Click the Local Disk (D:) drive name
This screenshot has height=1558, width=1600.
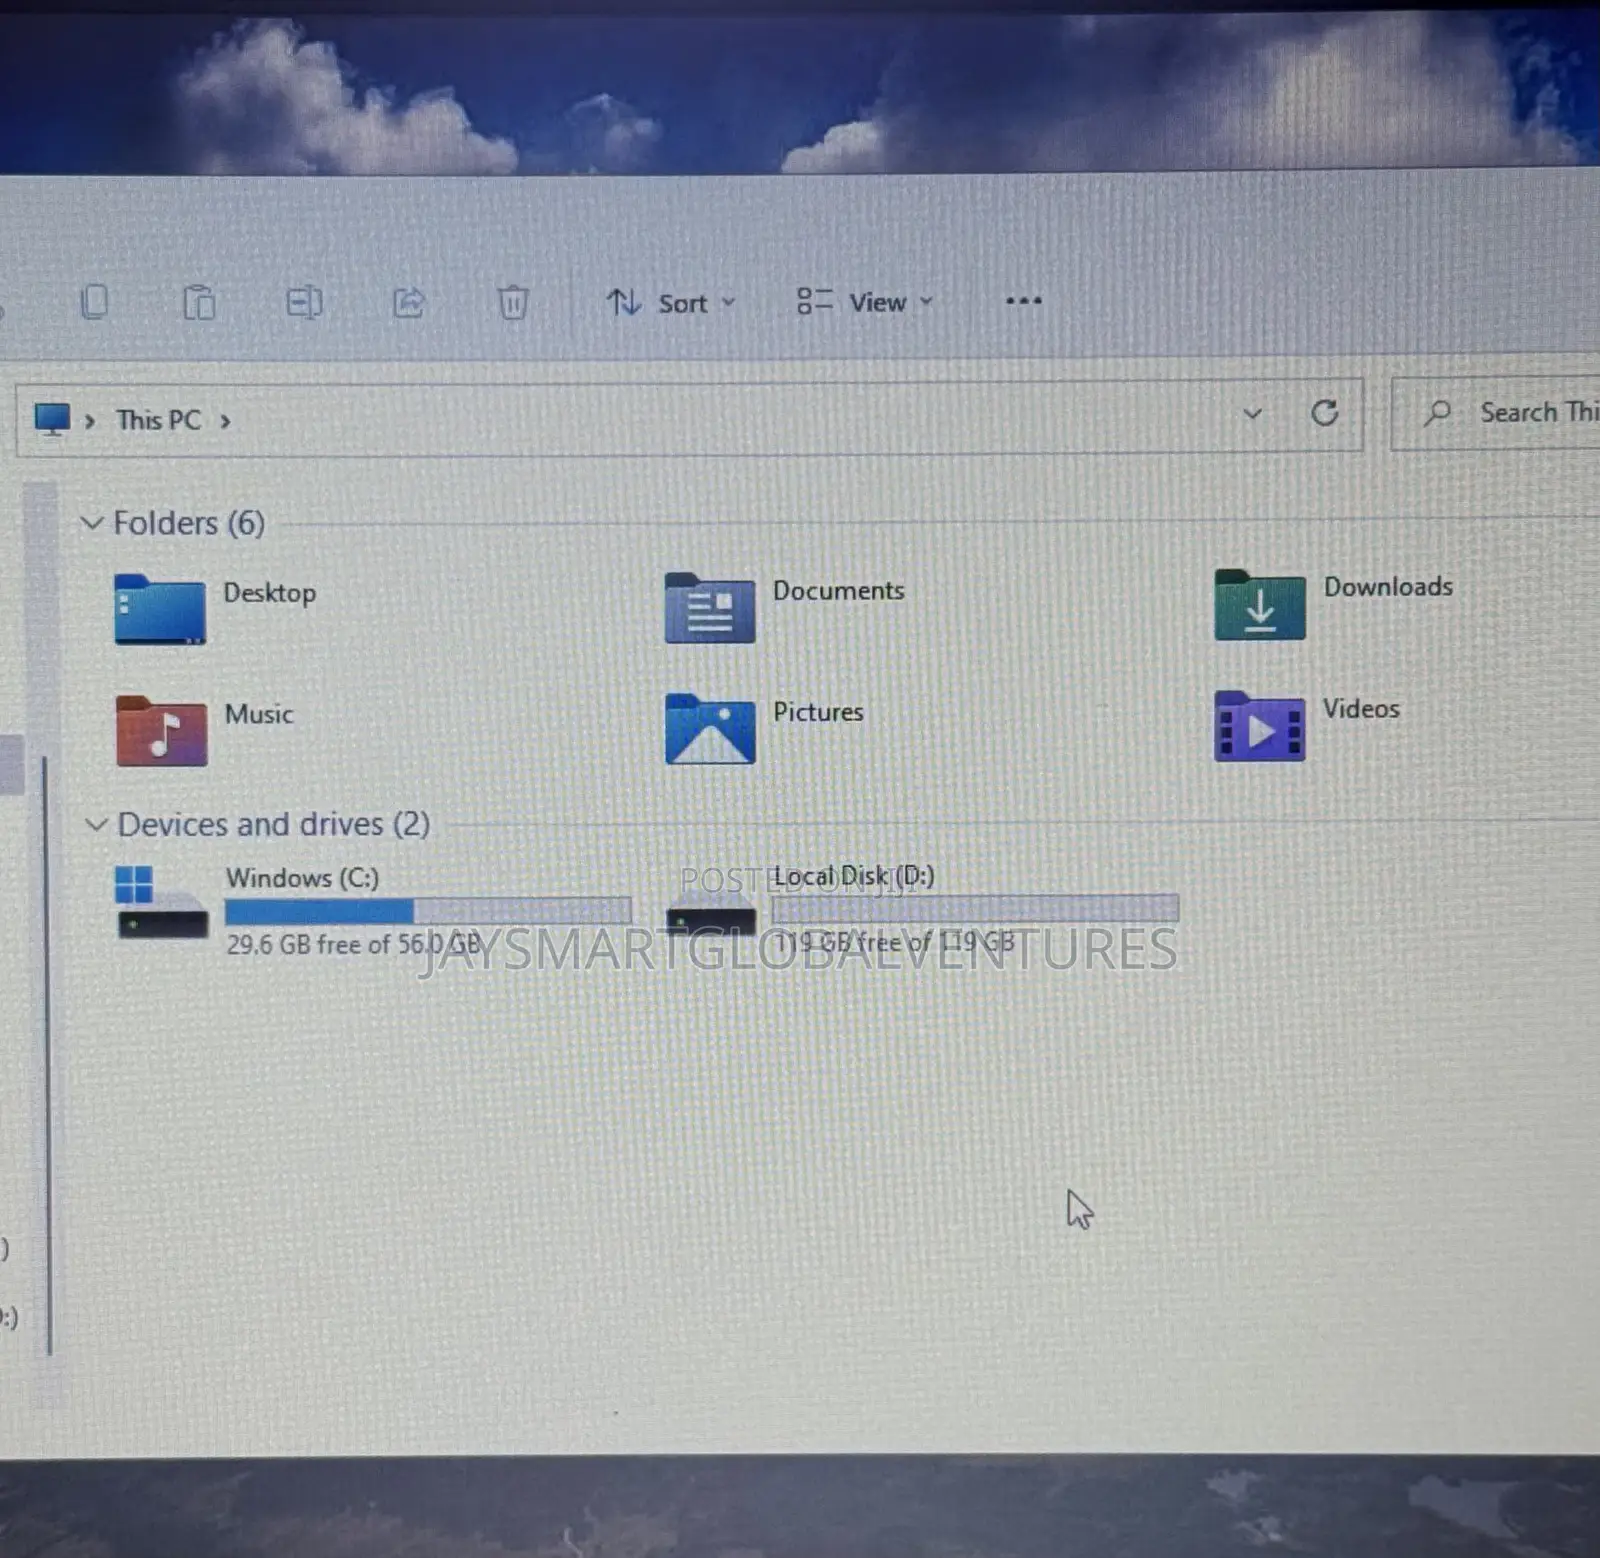coord(854,876)
